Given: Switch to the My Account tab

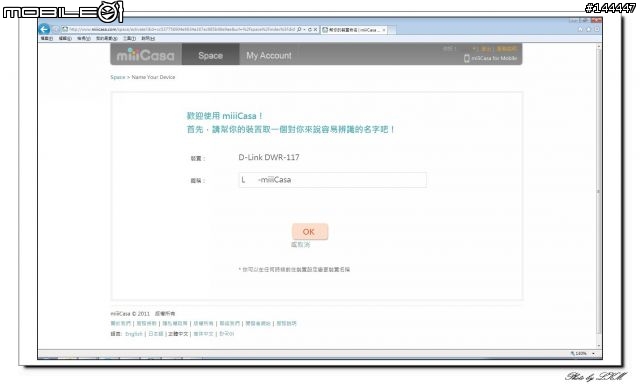Looking at the screenshot, I should (269, 55).
